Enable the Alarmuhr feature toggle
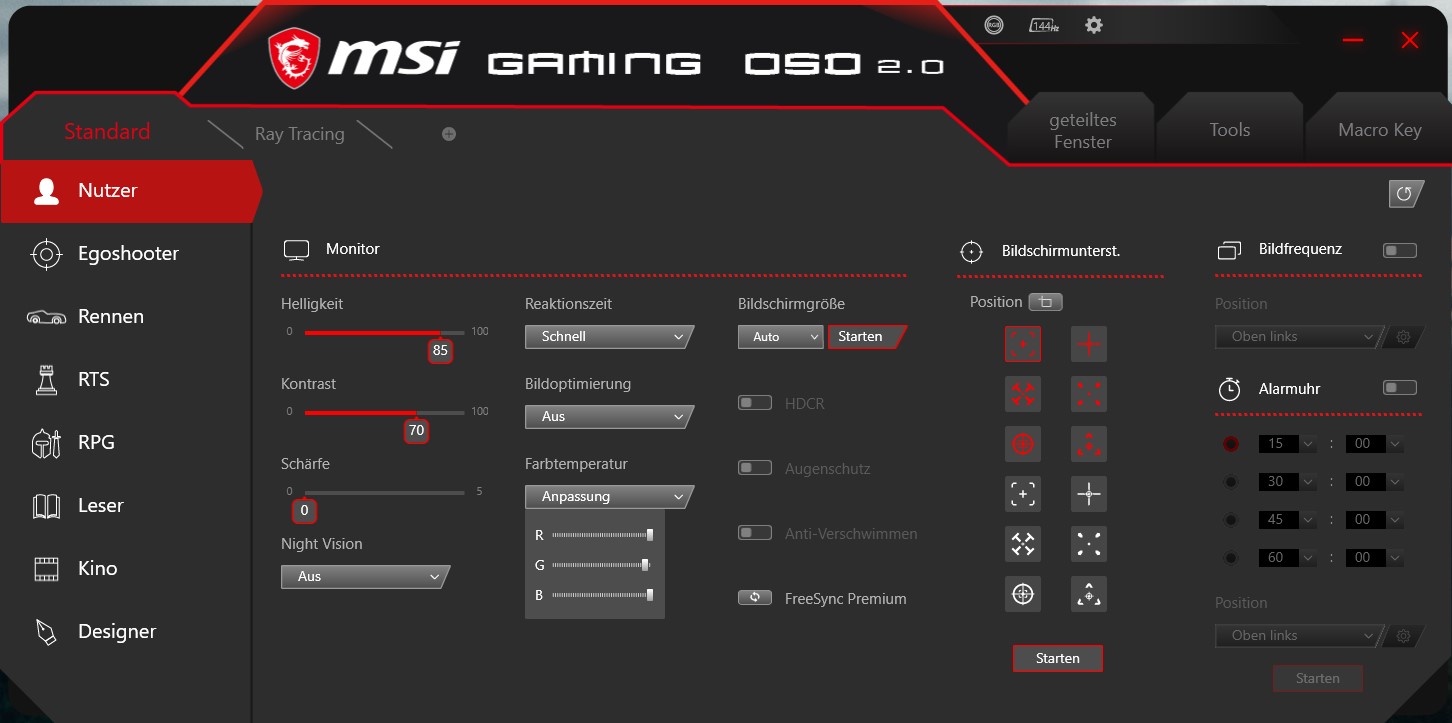Screen dimensions: 1452x723 (1400, 387)
